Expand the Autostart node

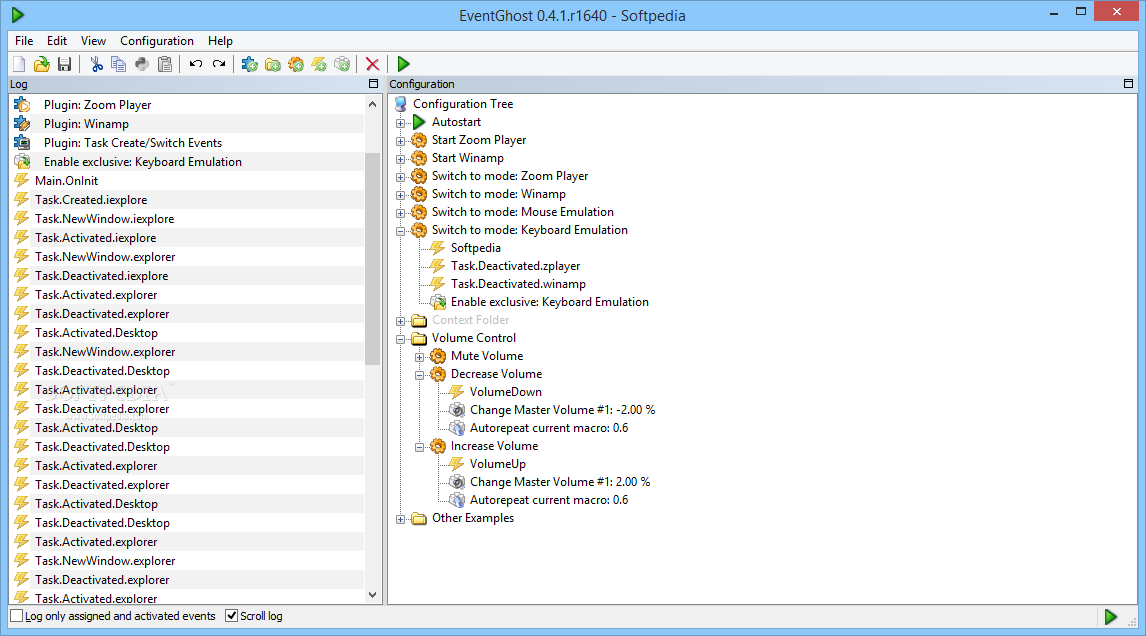point(401,123)
